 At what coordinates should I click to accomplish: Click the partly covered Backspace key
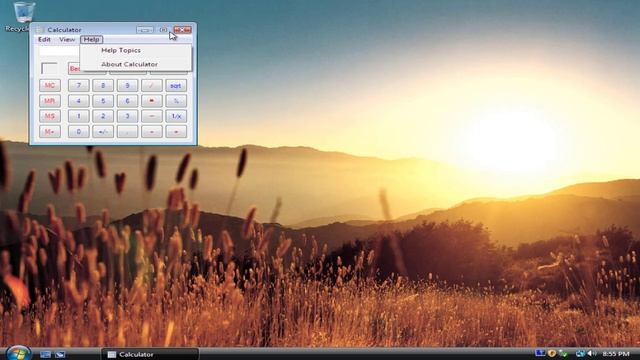(x=74, y=69)
